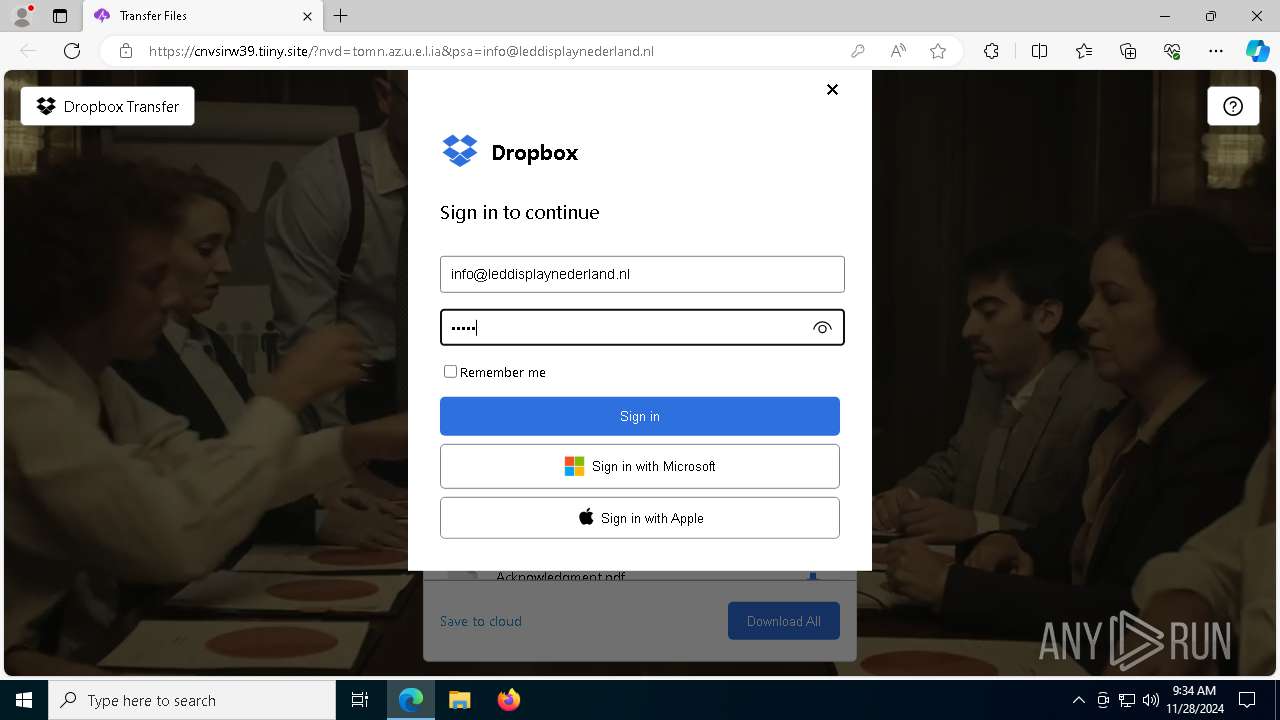This screenshot has height=720, width=1280.
Task: Click the Download All button
Action: [x=784, y=621]
